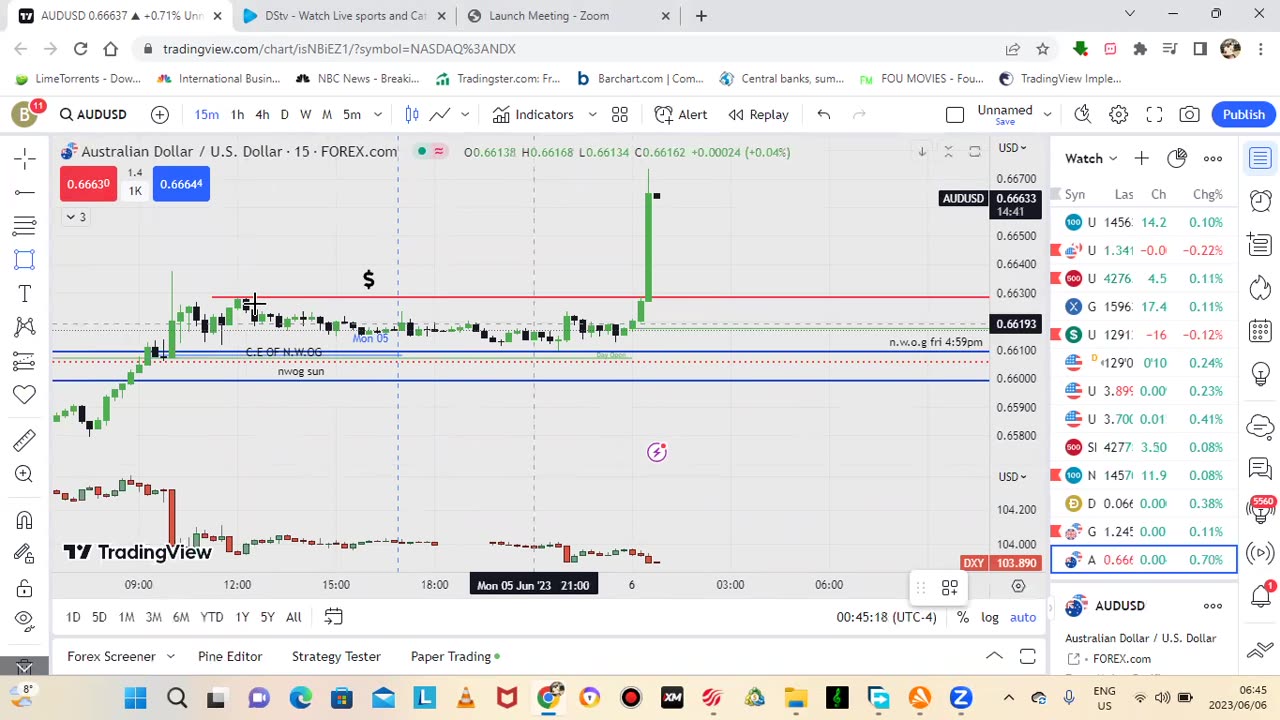Collapse the bottom panel with chevron

[x=994, y=656]
